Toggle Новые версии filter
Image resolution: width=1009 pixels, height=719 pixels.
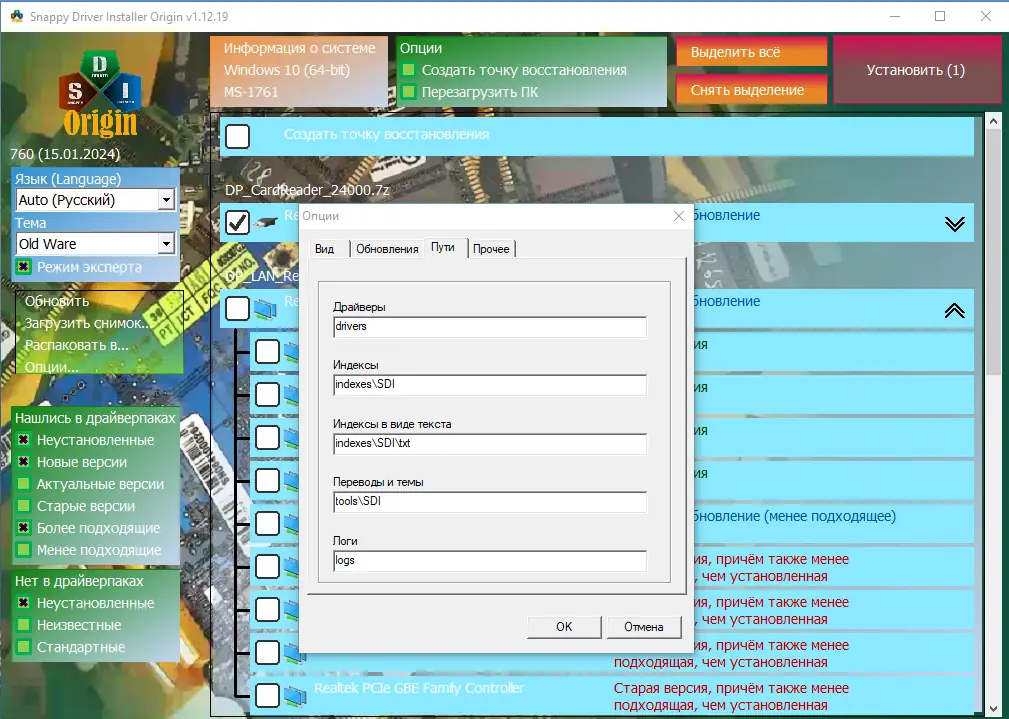[x=23, y=462]
